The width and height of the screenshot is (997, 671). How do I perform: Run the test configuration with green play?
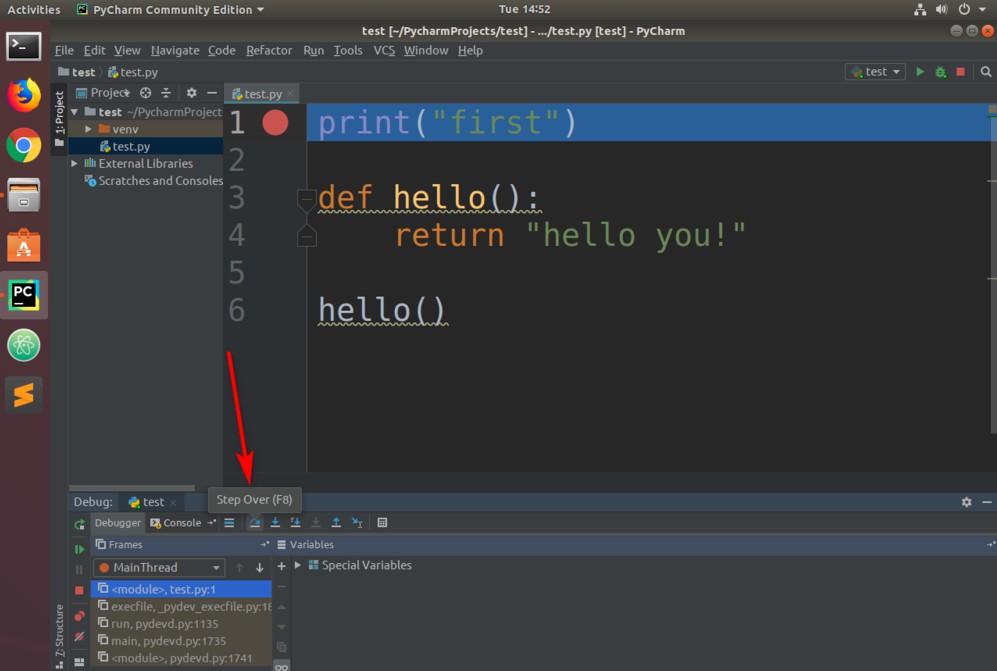coord(919,72)
